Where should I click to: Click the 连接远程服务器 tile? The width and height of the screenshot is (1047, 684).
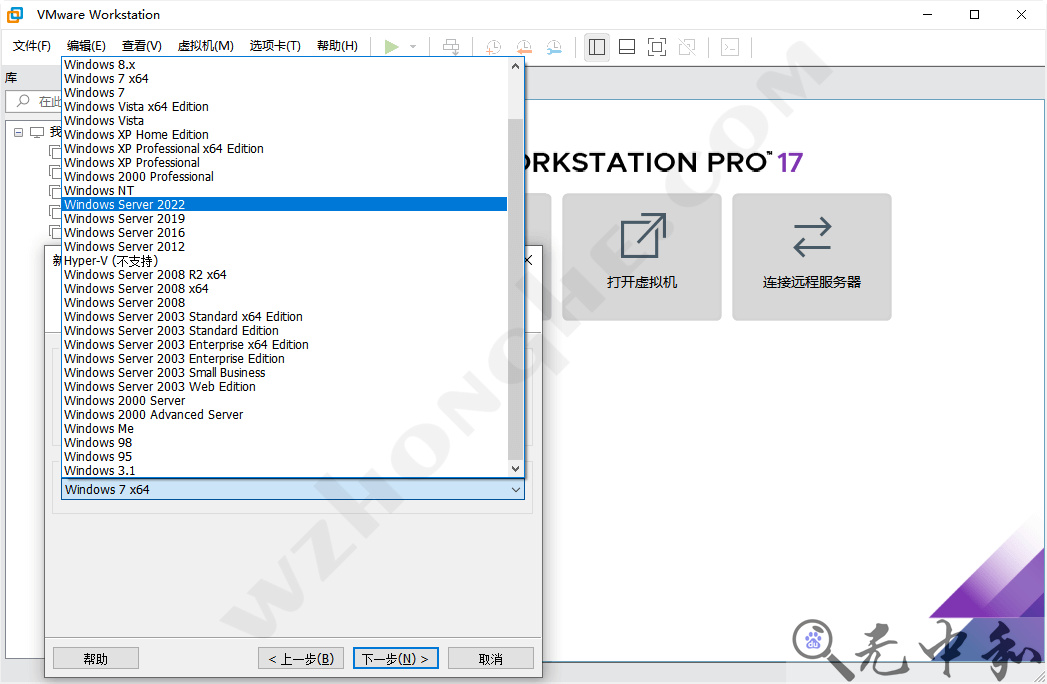pos(811,257)
